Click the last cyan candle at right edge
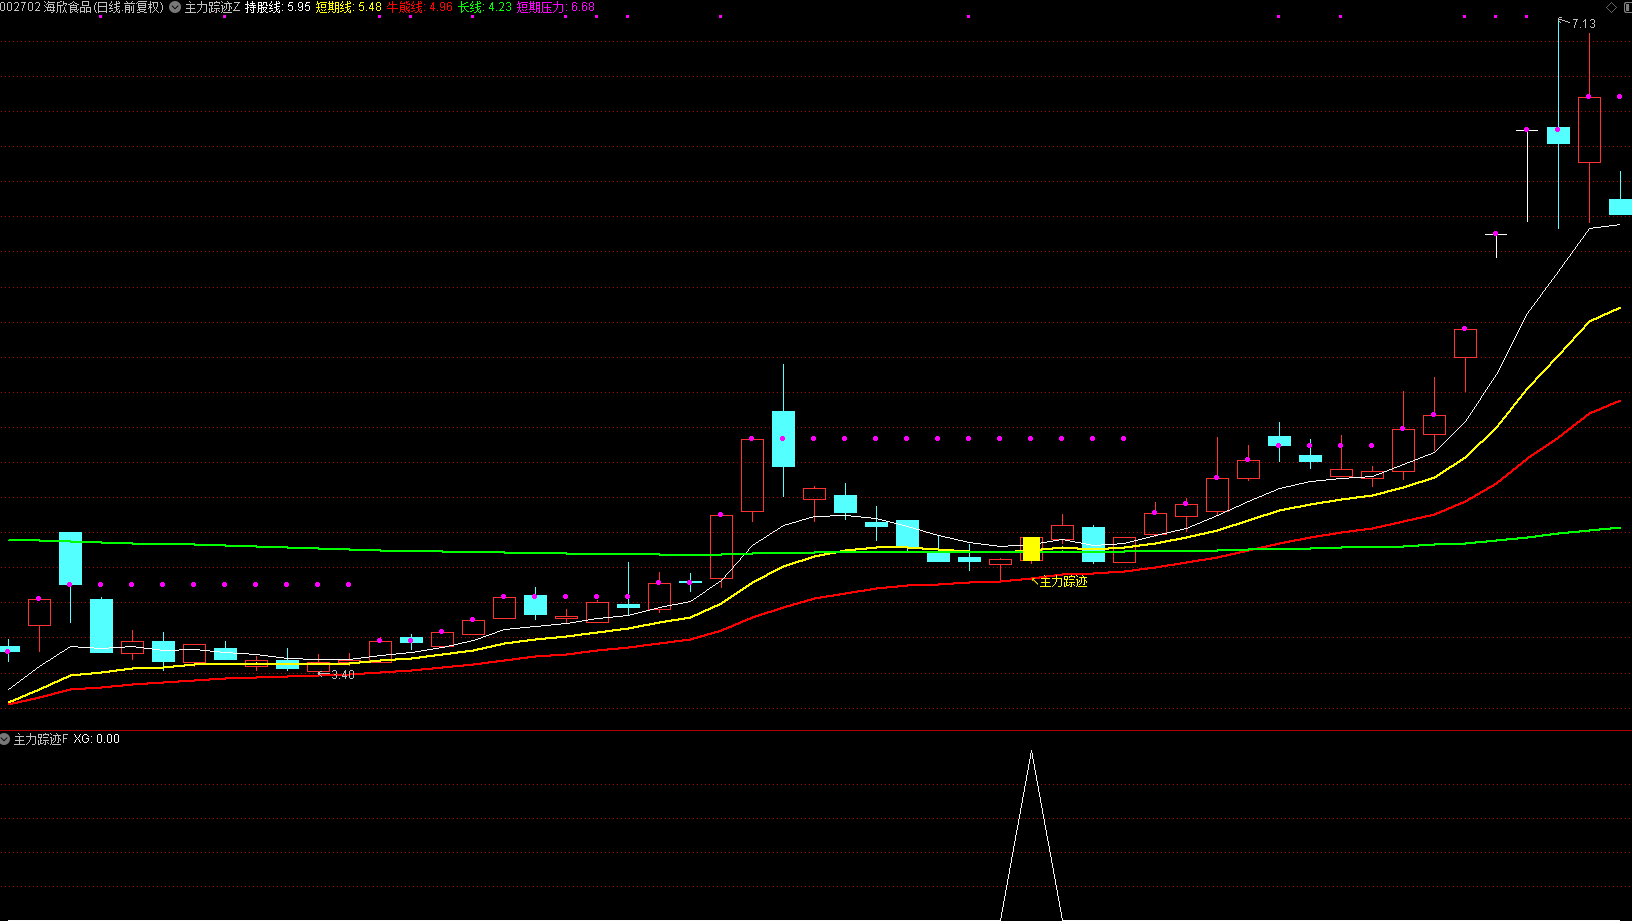 pos(1620,207)
